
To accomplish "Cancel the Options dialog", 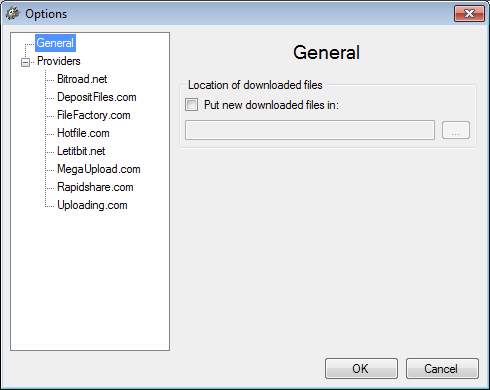I will 442,368.
